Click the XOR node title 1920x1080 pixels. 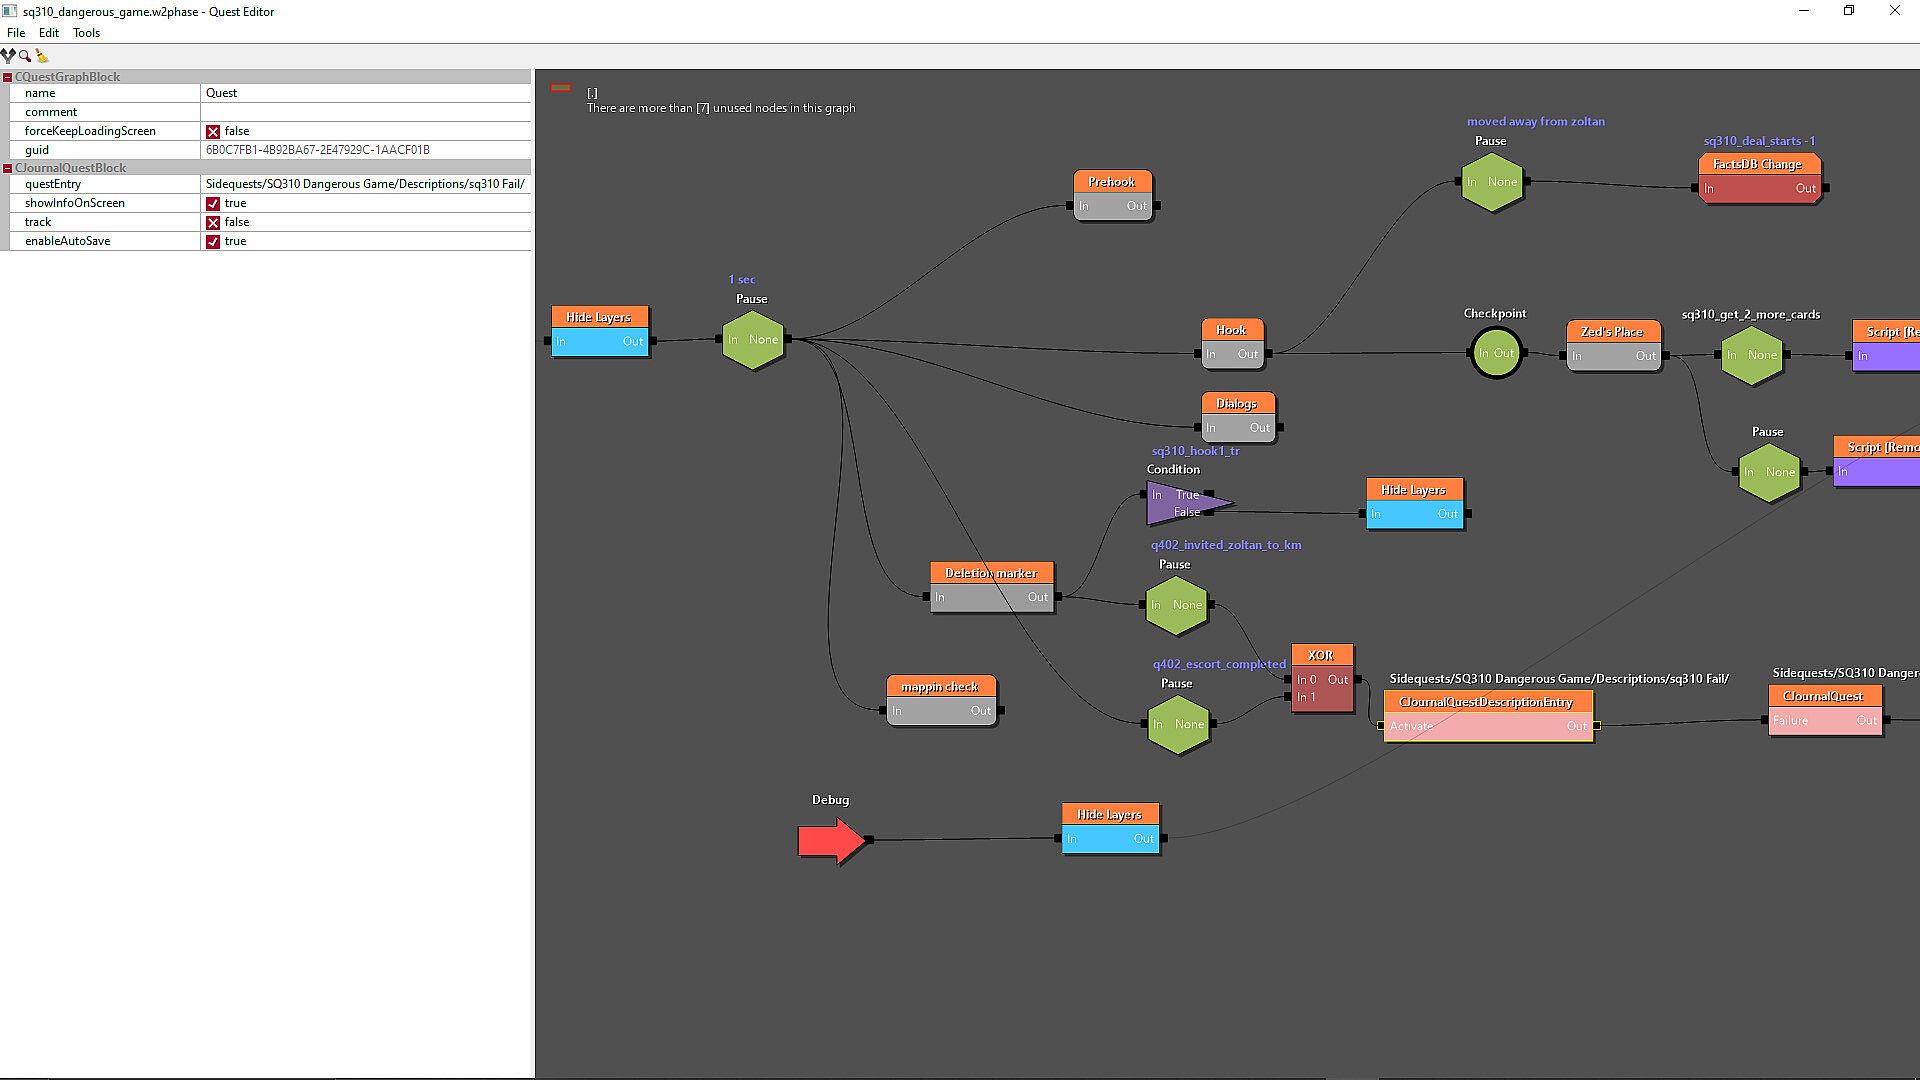[x=1321, y=655]
